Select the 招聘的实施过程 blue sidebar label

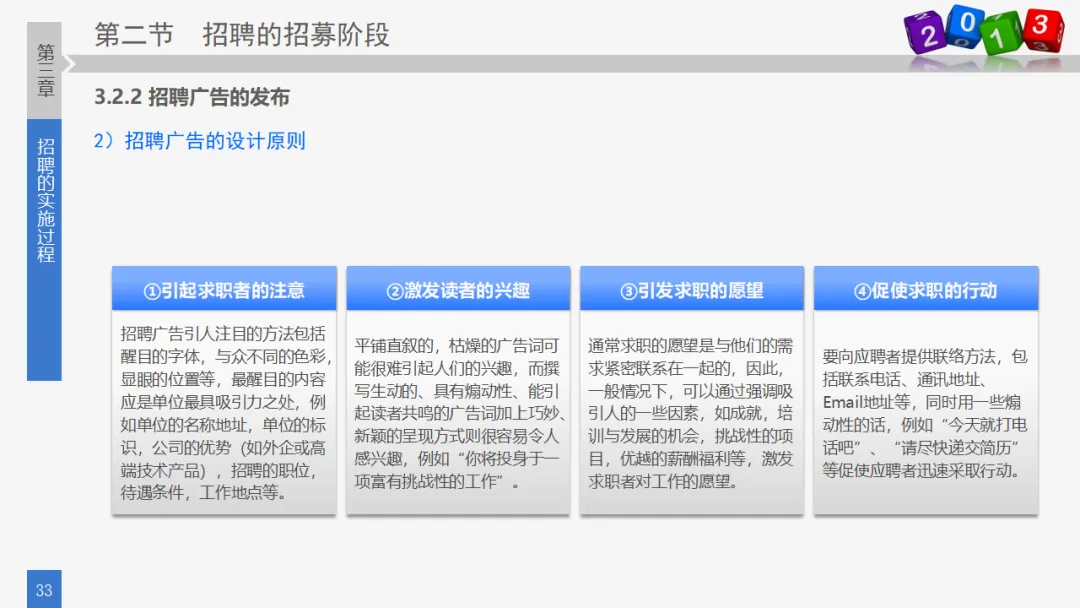pos(44,250)
